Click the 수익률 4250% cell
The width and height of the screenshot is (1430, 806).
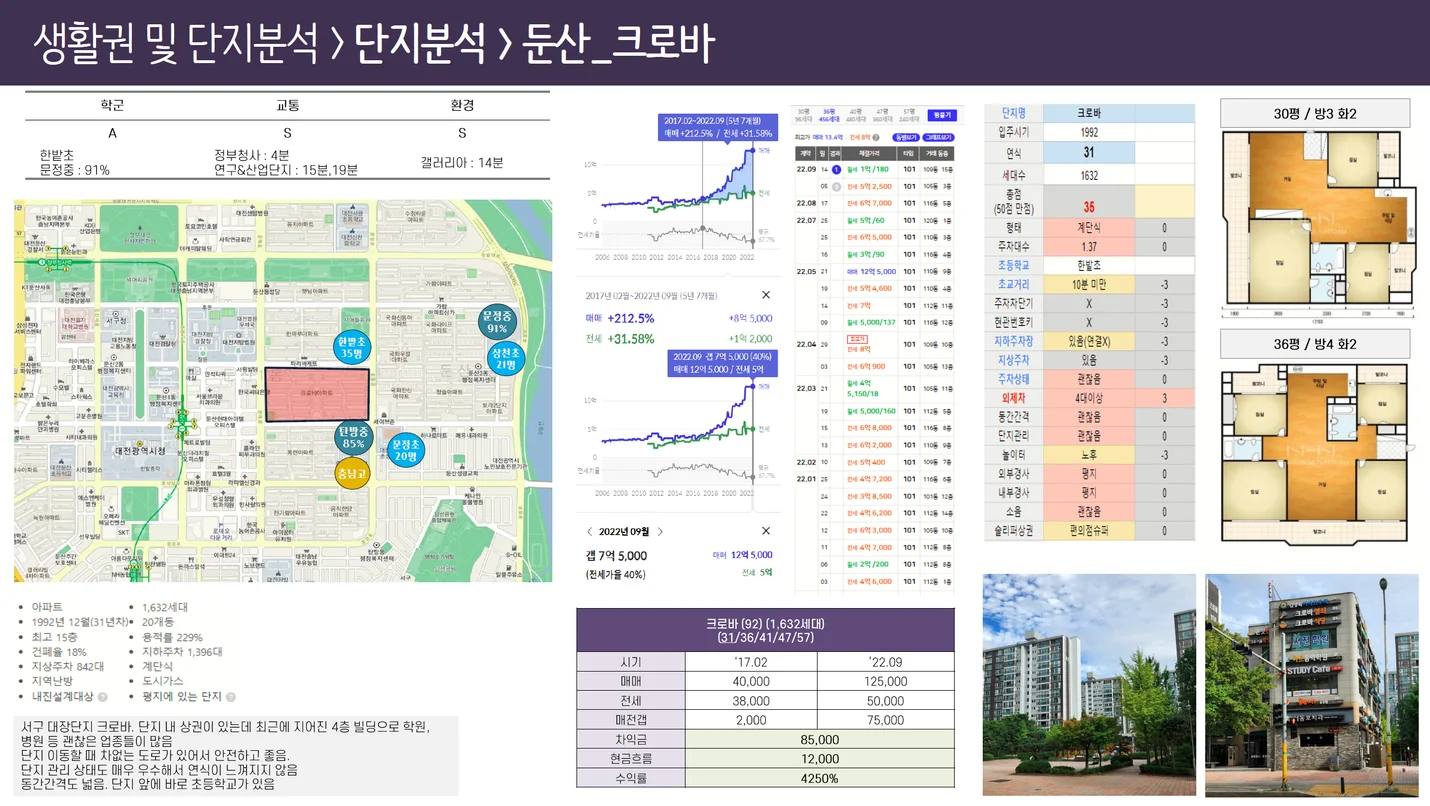(x=819, y=778)
